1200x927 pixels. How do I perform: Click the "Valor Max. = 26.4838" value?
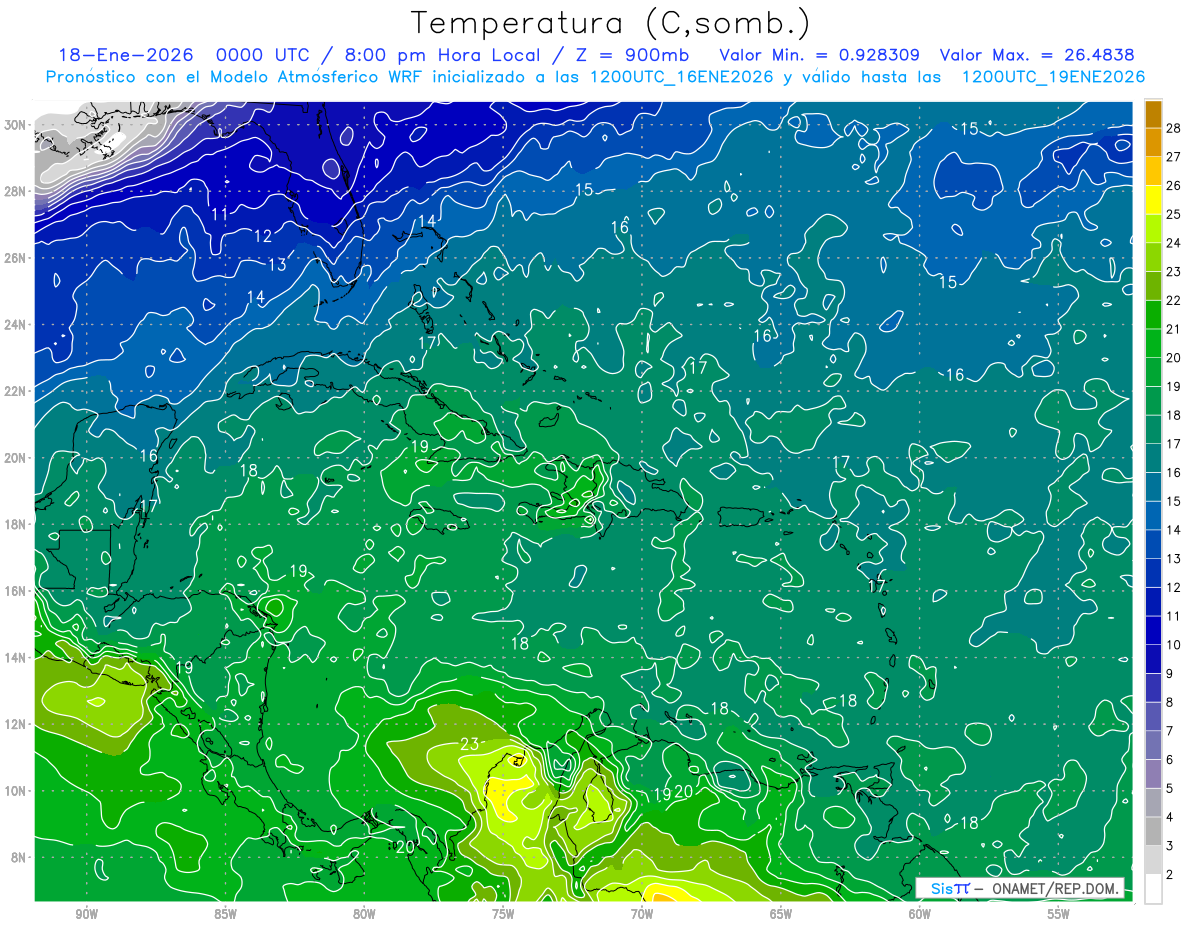coord(1038,56)
